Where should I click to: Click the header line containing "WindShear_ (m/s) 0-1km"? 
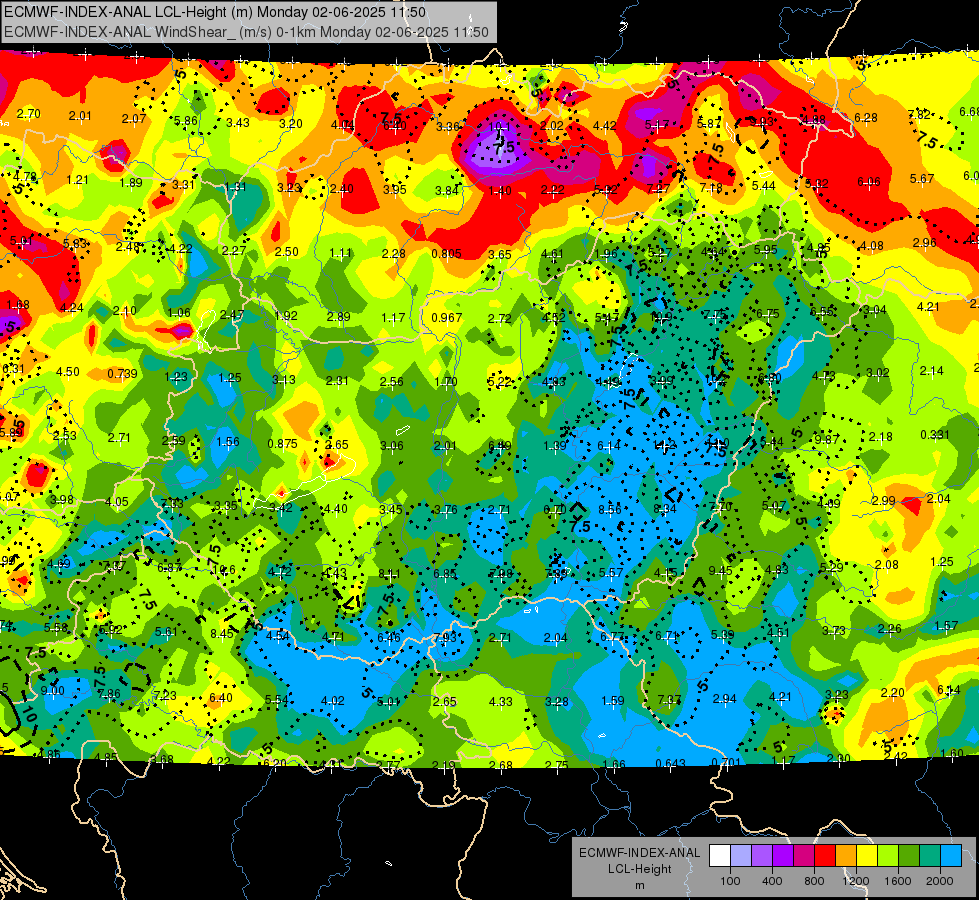pos(246,32)
